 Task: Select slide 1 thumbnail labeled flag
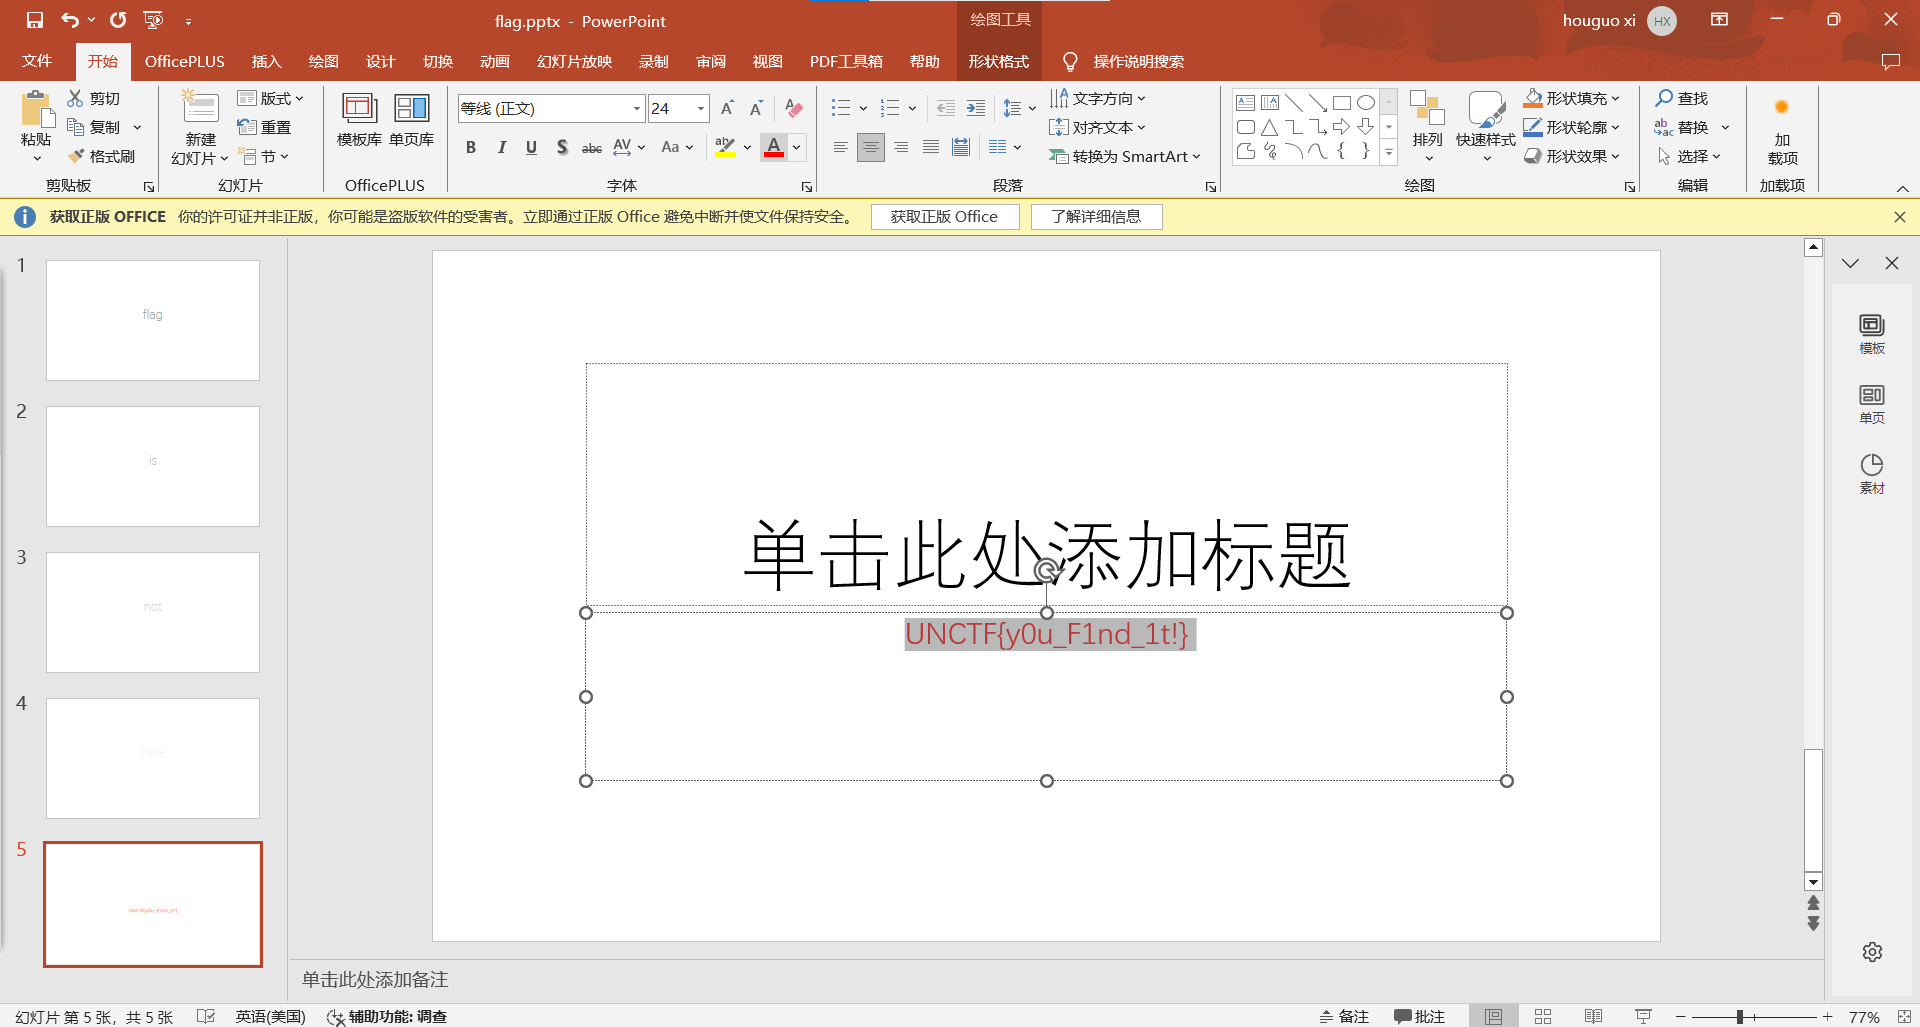pos(153,320)
